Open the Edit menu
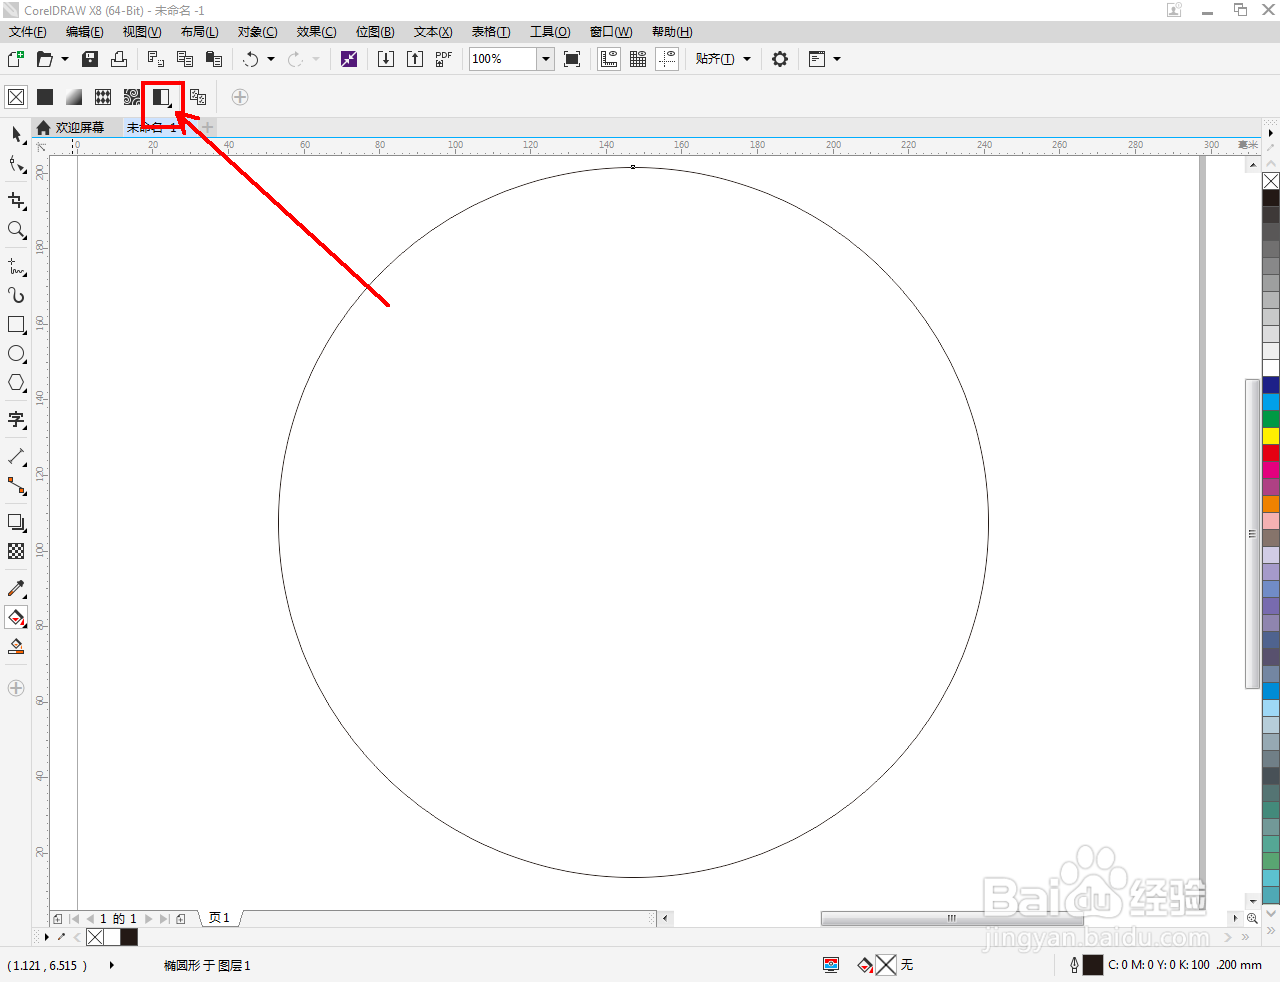1280x982 pixels. tap(85, 32)
